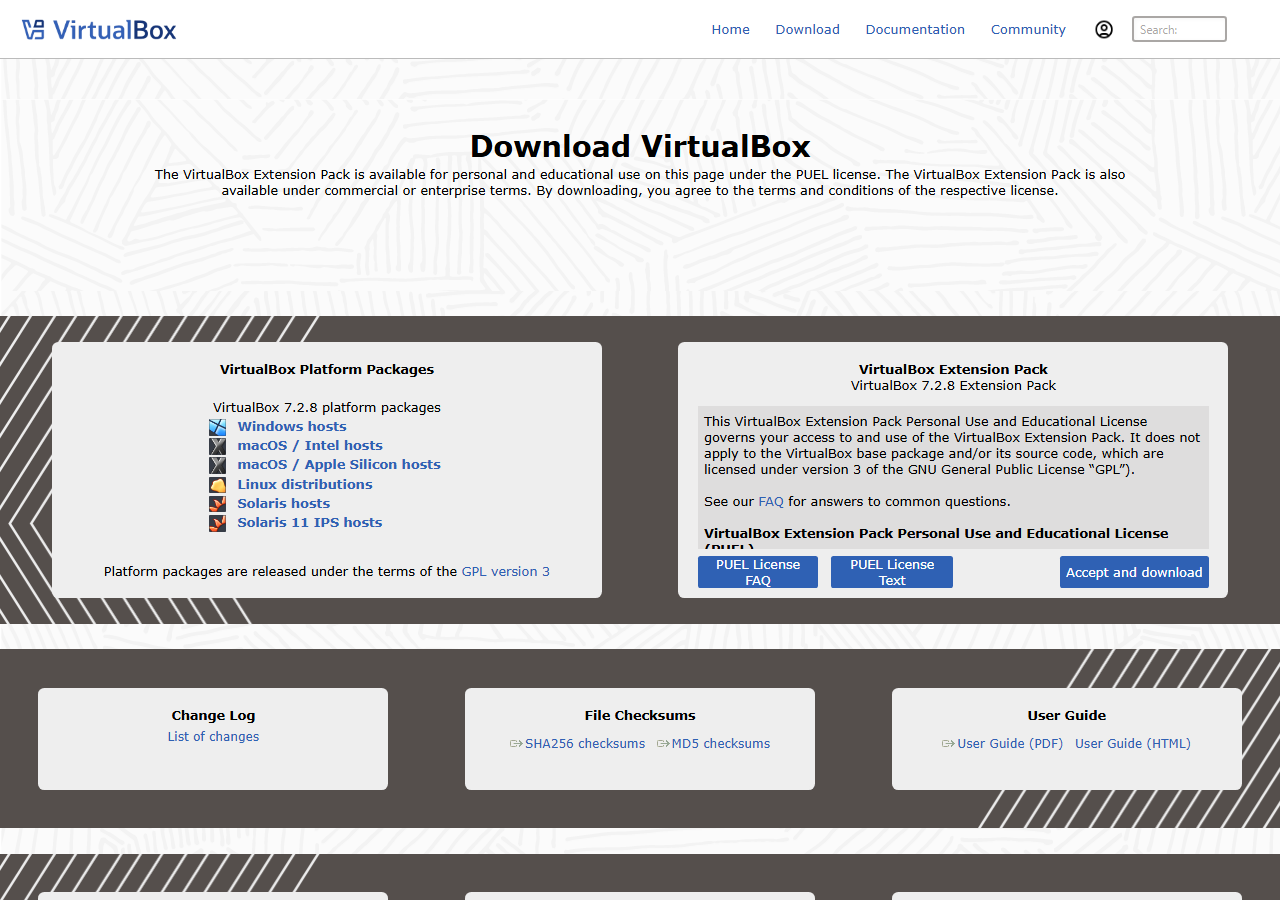Open the GPL version 3 link

(505, 572)
